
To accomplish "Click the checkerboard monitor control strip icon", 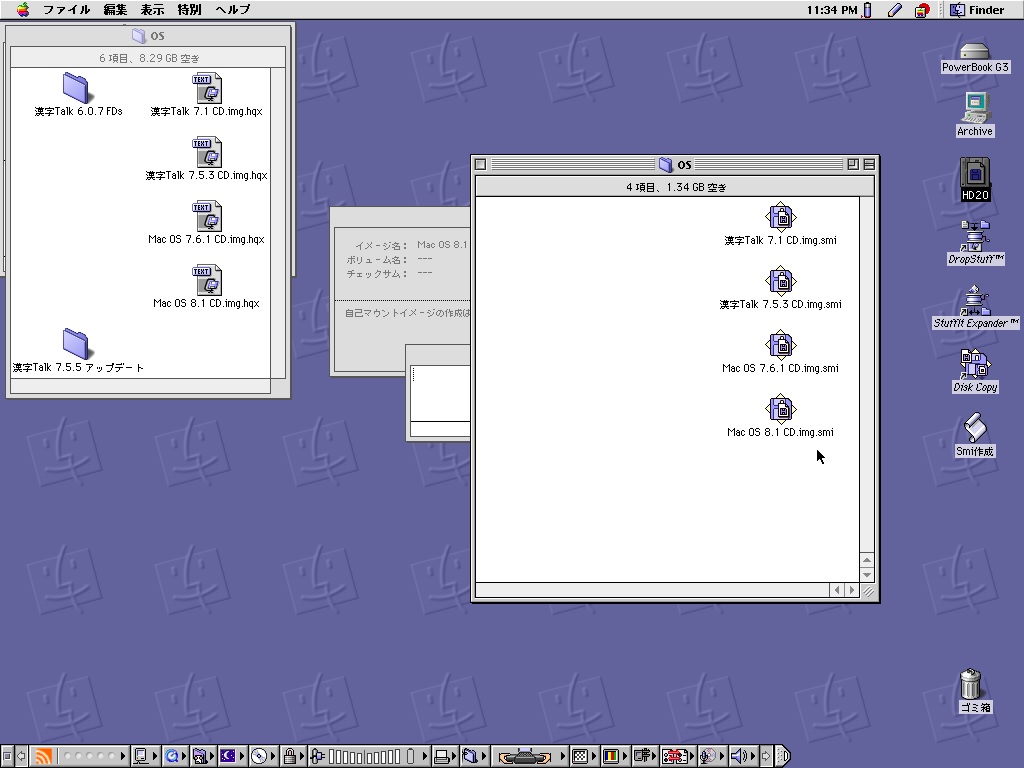I will point(579,756).
